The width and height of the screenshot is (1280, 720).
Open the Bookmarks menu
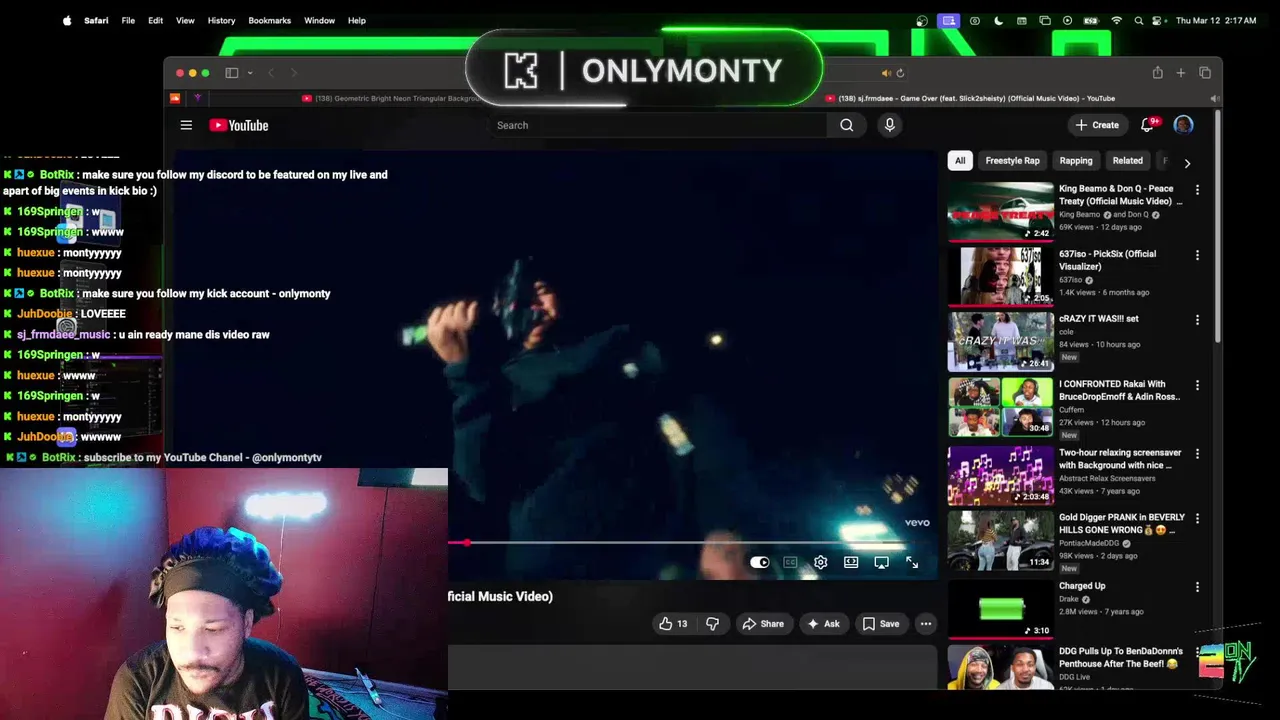pos(269,20)
